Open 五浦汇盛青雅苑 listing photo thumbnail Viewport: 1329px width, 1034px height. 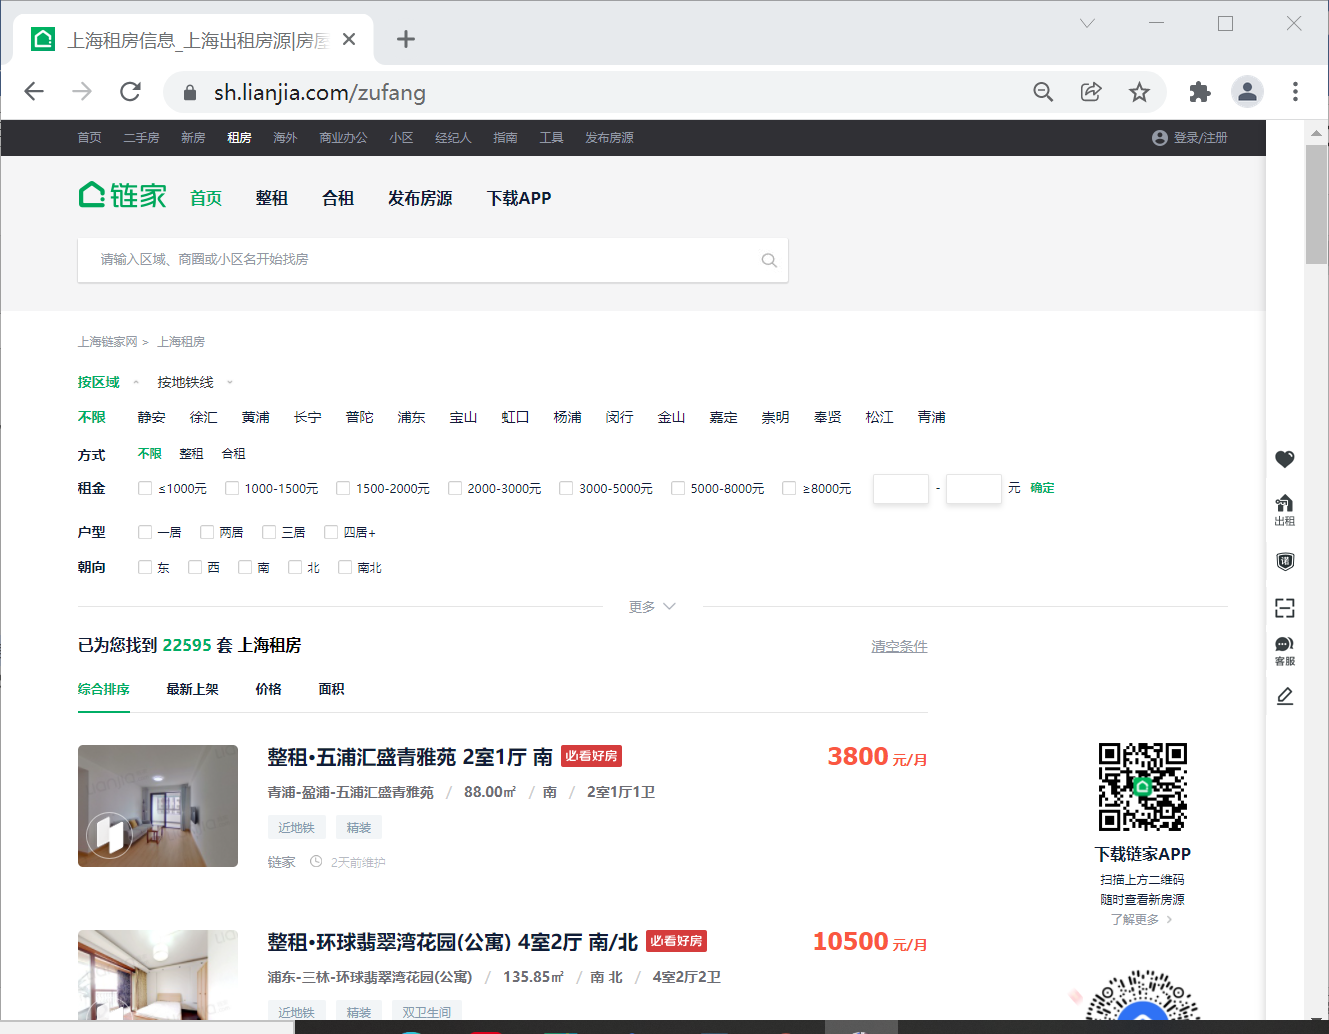coord(158,806)
